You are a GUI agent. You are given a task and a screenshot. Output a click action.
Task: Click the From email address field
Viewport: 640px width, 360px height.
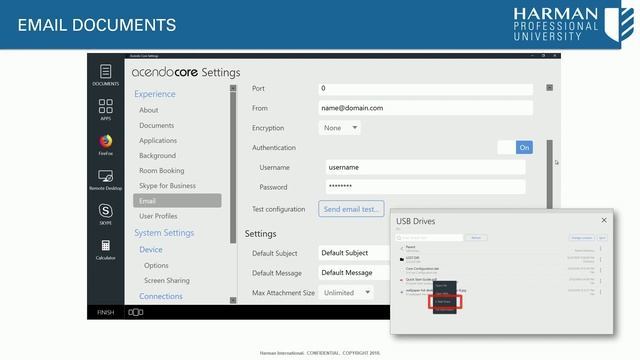coord(425,108)
